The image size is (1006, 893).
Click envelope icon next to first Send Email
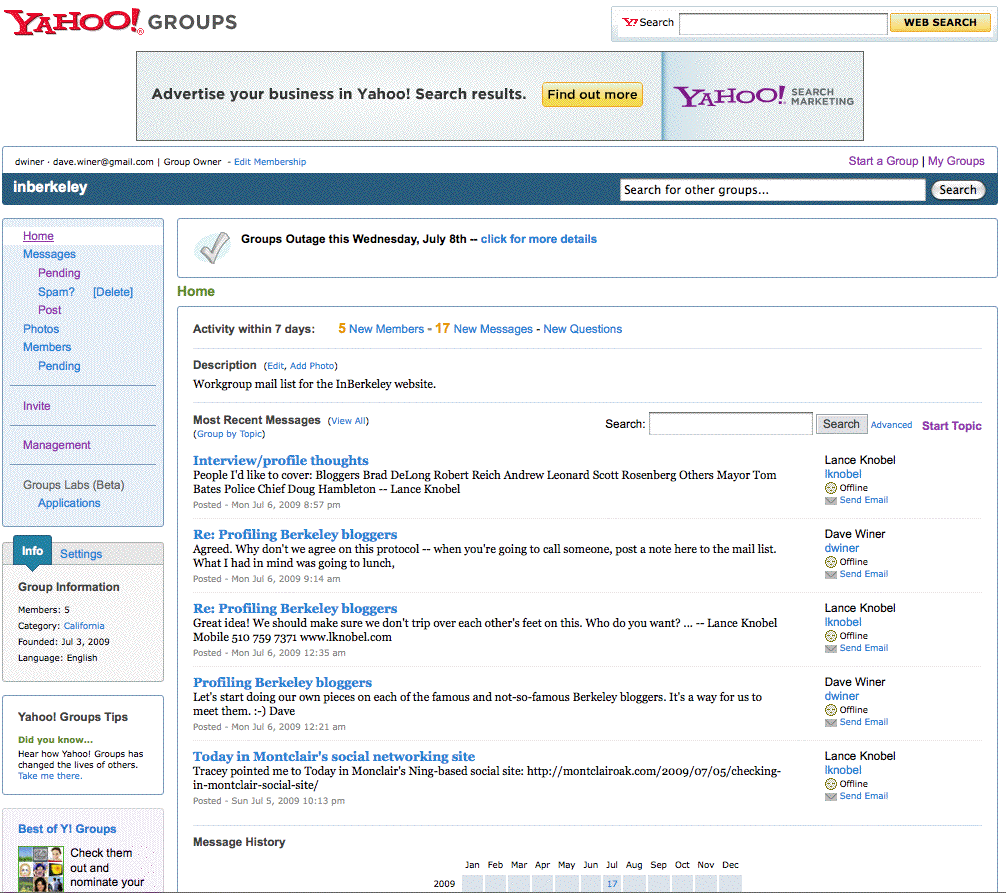point(830,501)
